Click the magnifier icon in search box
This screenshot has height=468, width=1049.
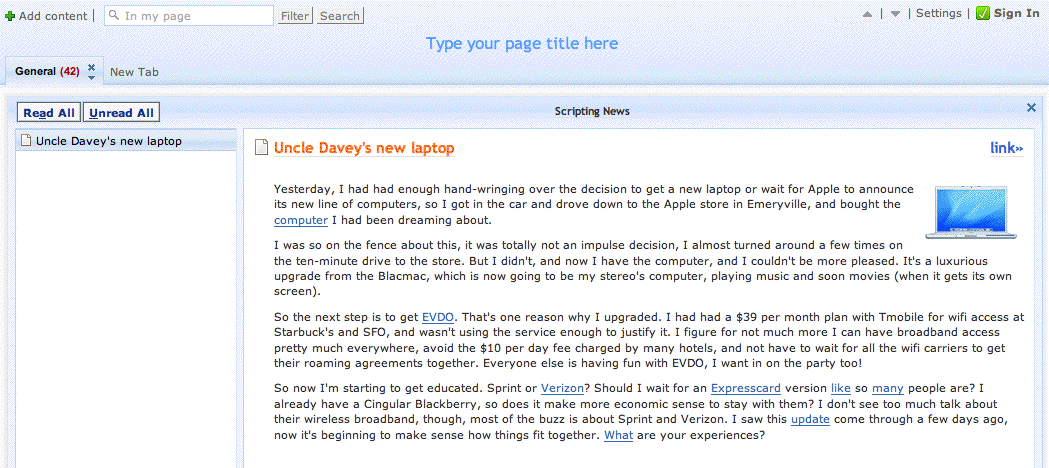click(x=115, y=16)
